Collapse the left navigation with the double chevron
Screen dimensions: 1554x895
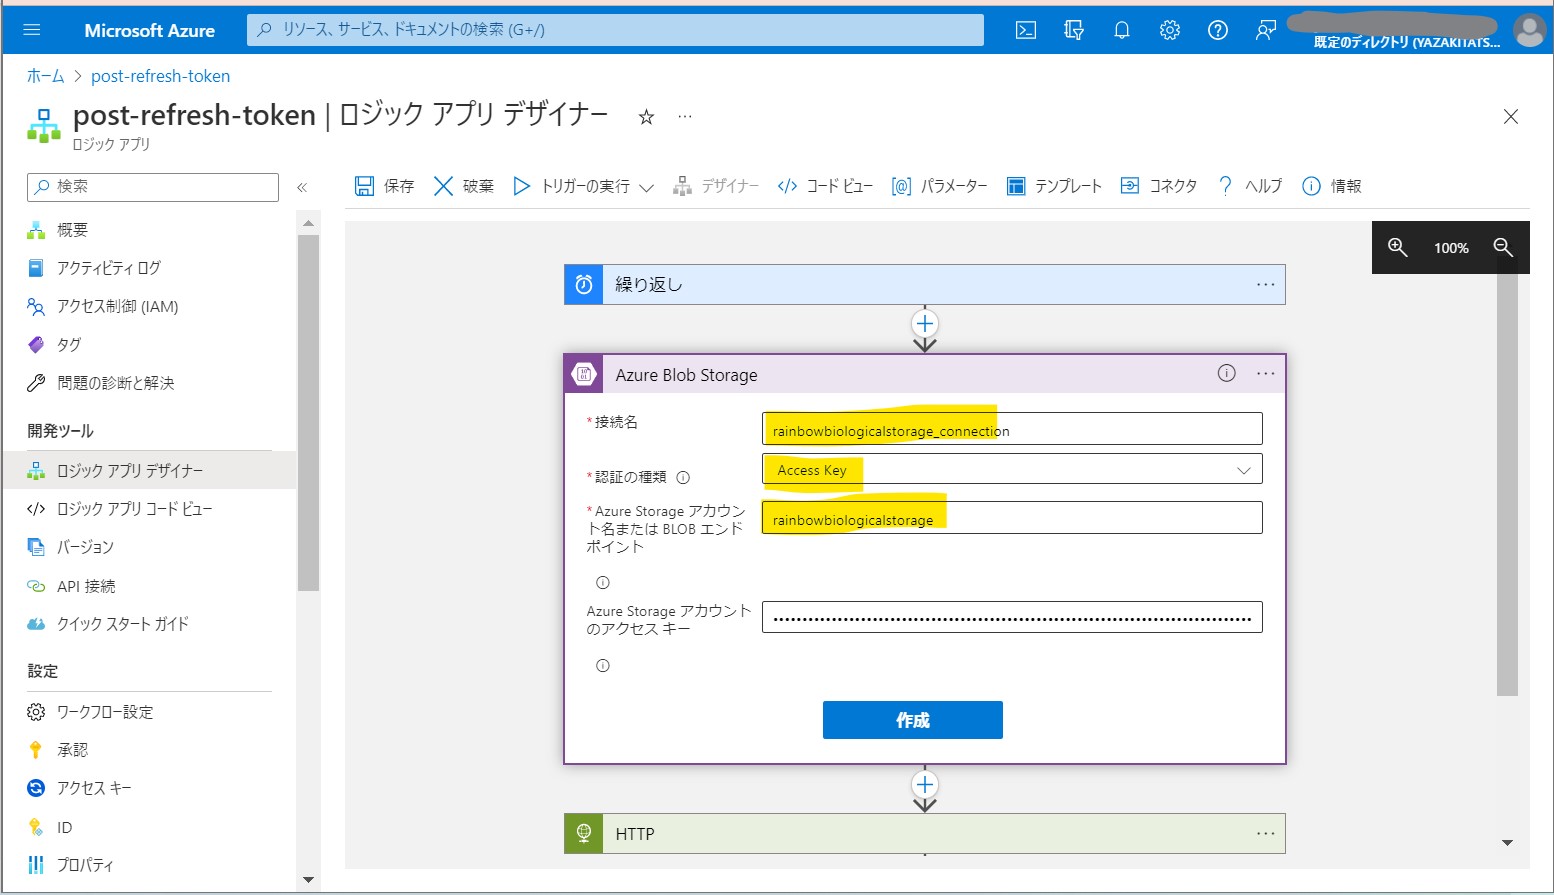click(302, 187)
